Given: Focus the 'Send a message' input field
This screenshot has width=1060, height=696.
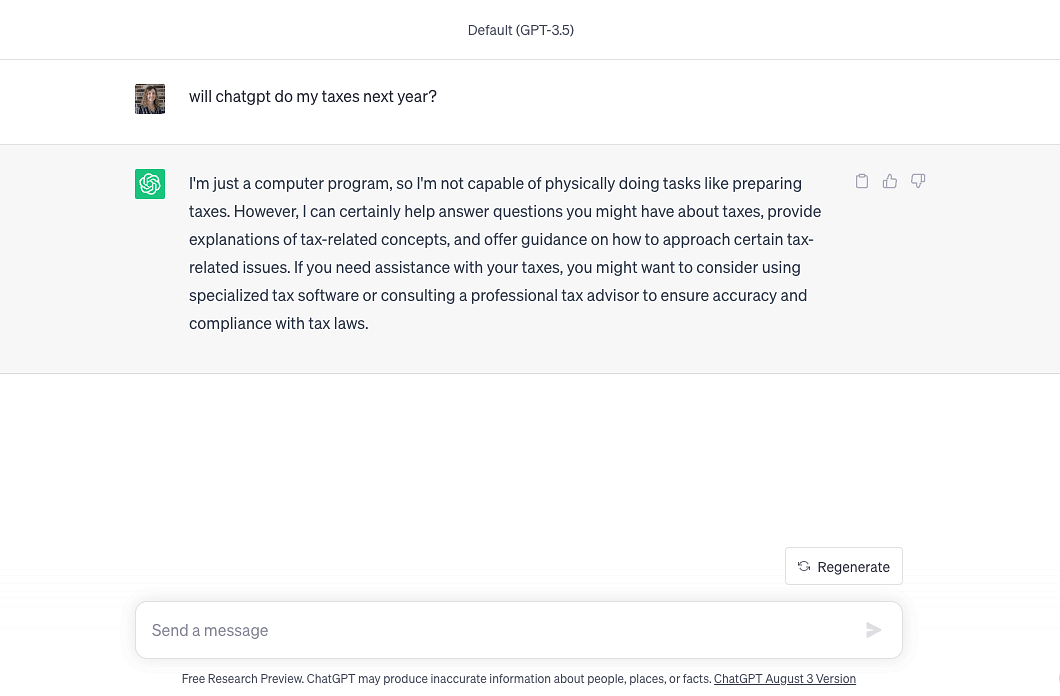Looking at the screenshot, I should click(x=519, y=630).
